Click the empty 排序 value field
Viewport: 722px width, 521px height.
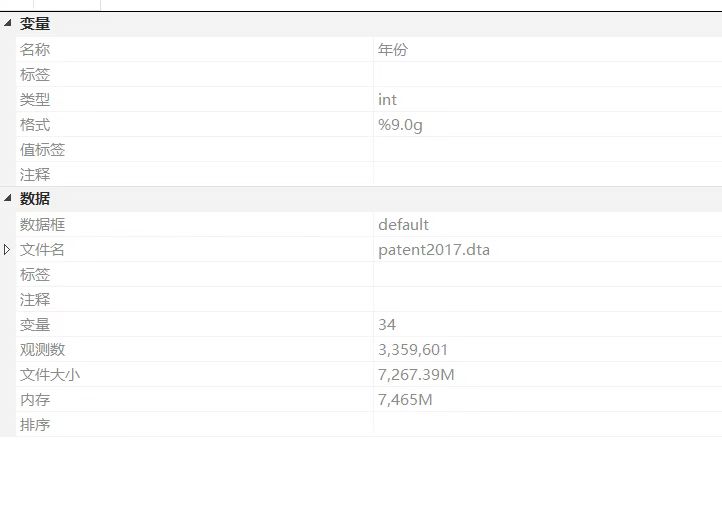pyautogui.click(x=546, y=424)
